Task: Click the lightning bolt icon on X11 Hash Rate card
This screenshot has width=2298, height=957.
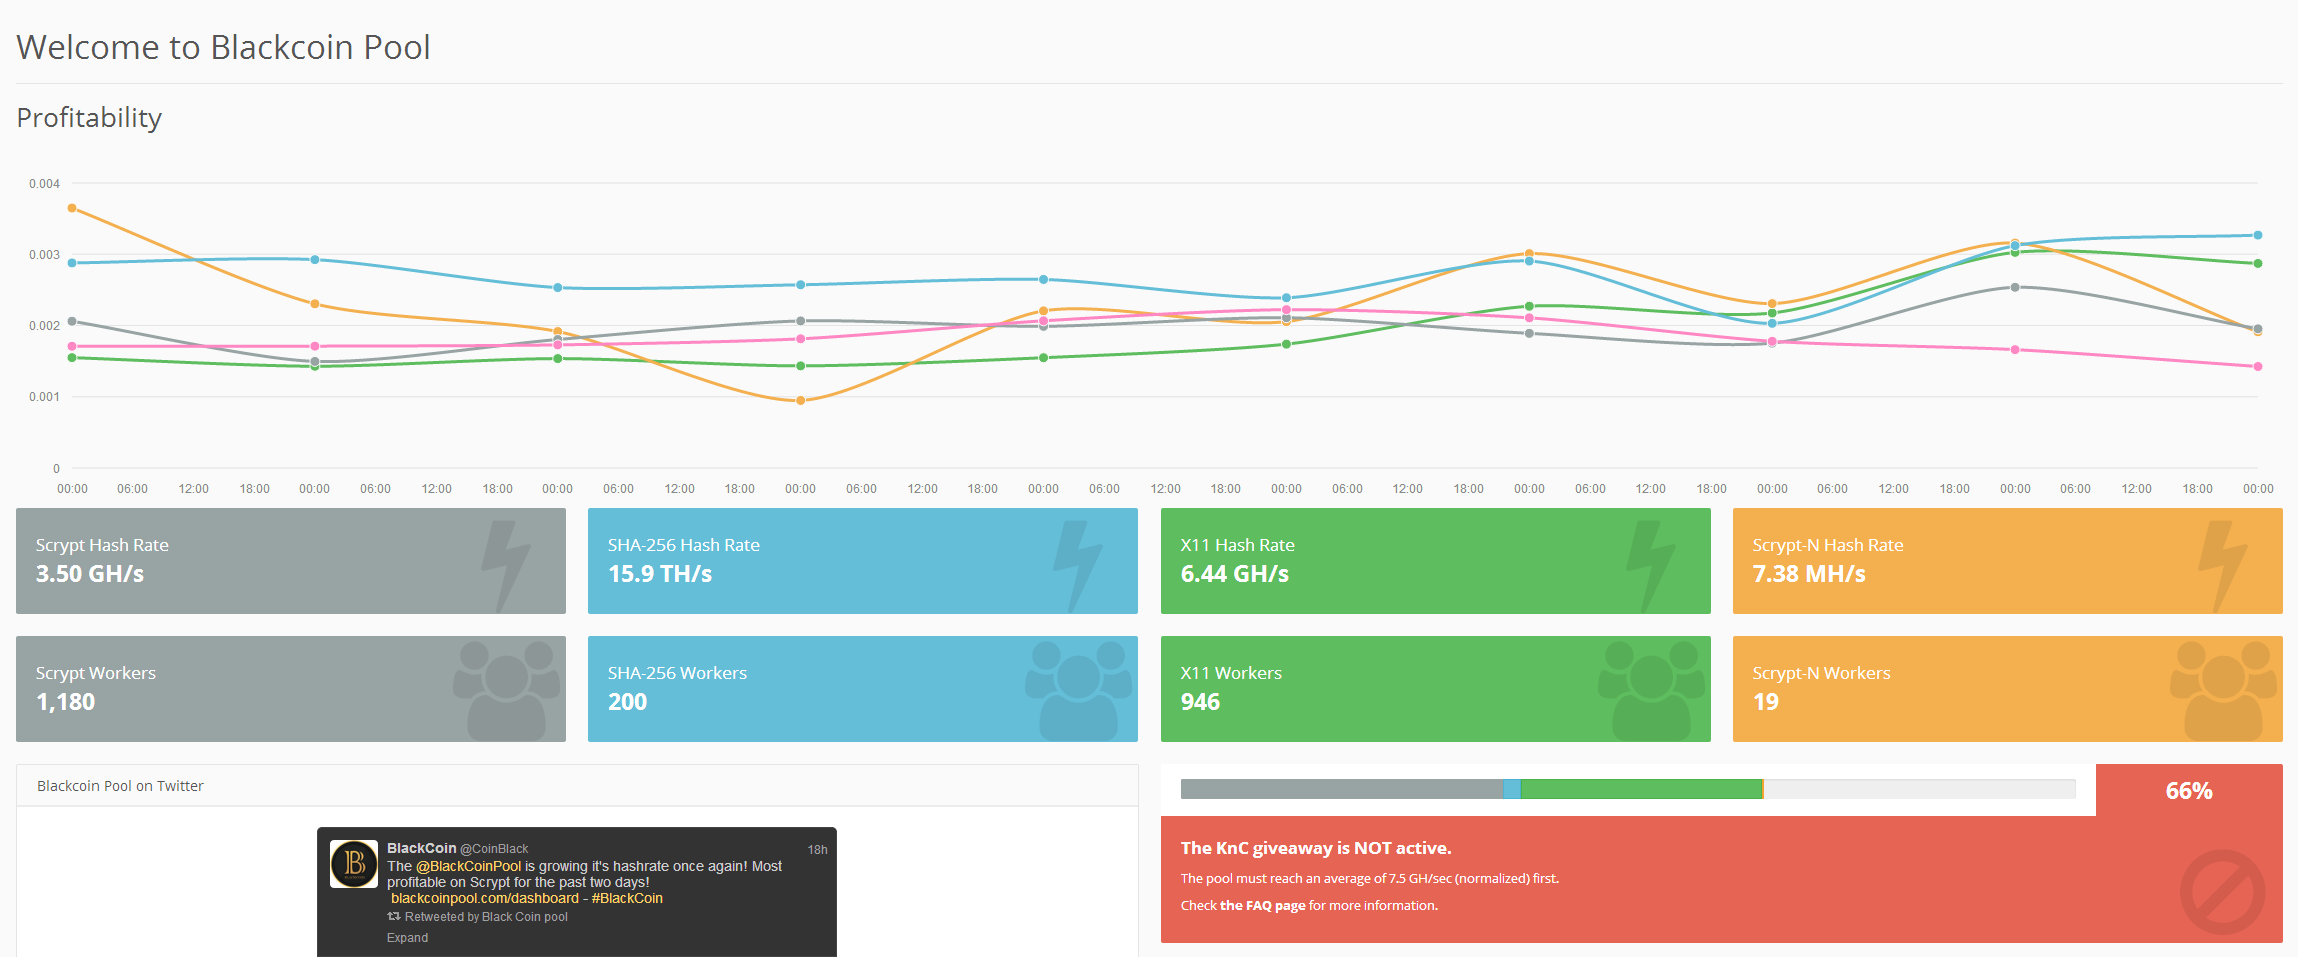Action: (1650, 565)
